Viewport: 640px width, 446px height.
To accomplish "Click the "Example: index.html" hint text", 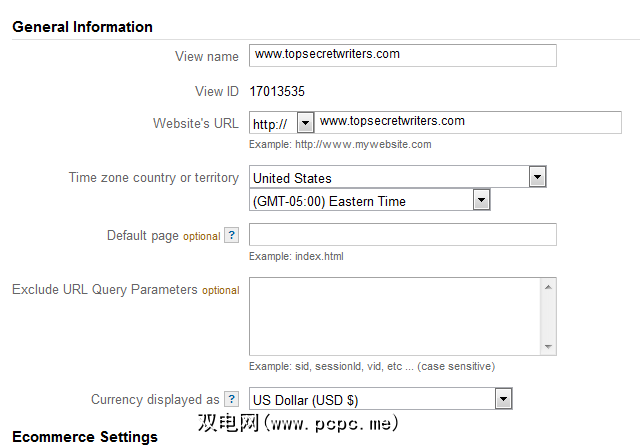I will [x=297, y=257].
